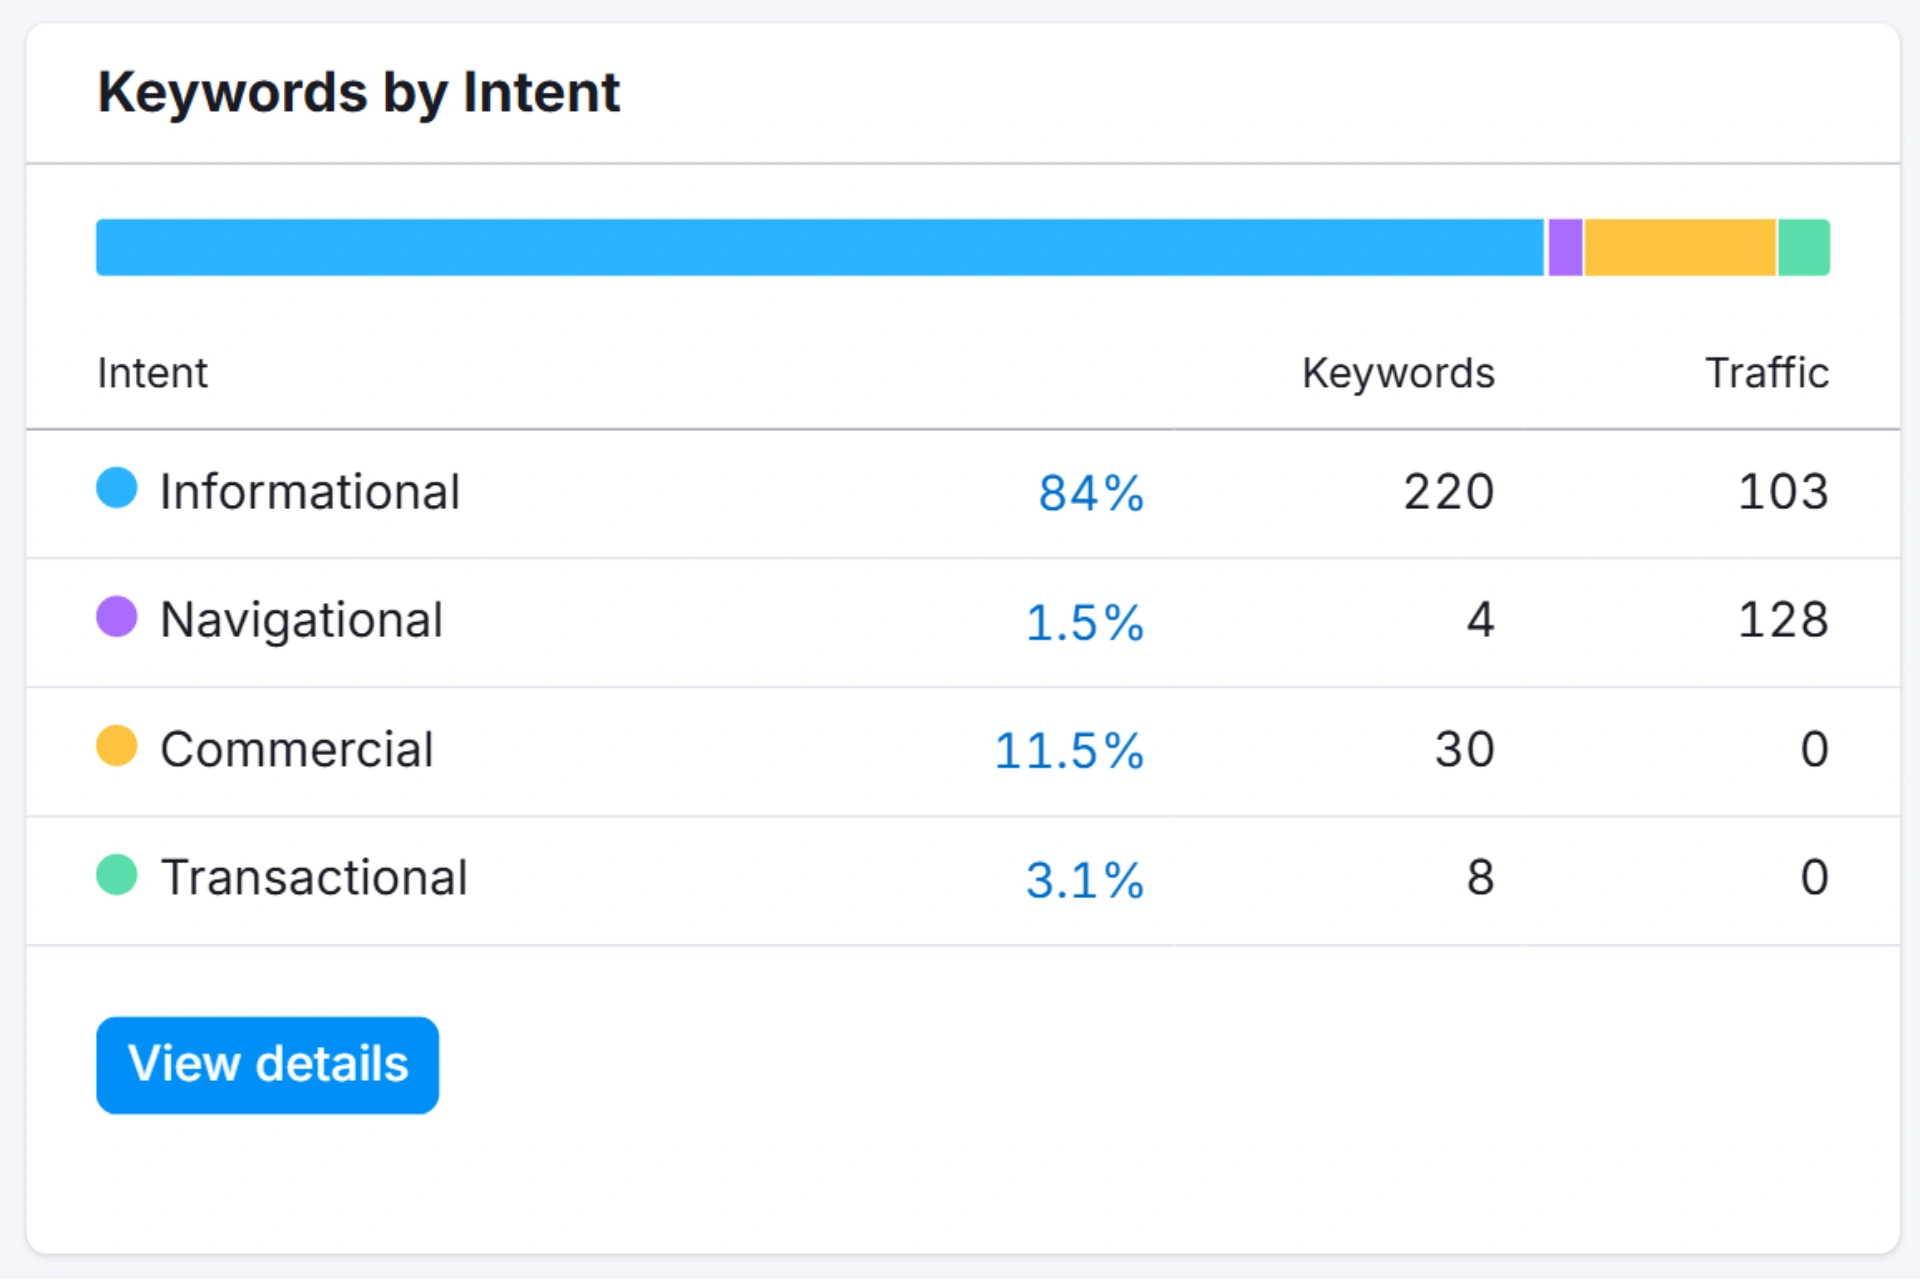Screen dimensions: 1920x1281
Task: Click the Keywords column header
Action: (1397, 373)
